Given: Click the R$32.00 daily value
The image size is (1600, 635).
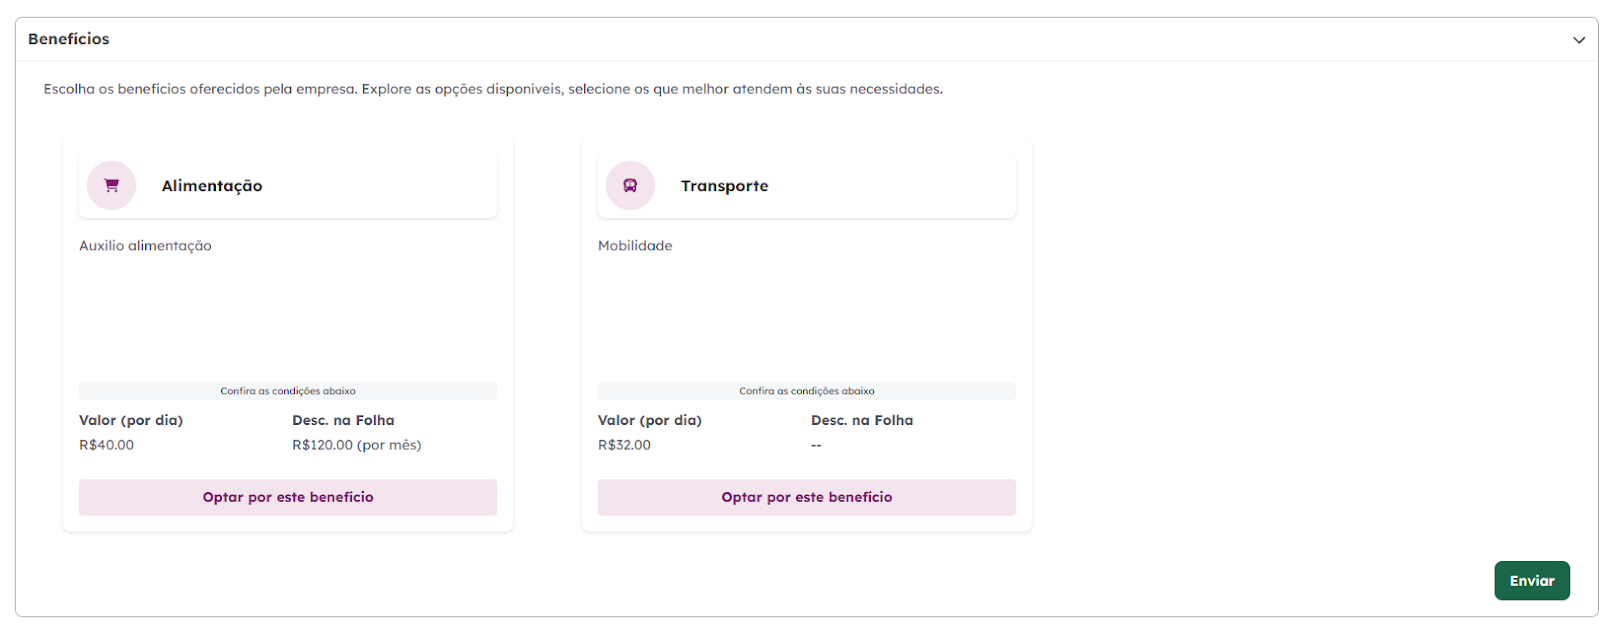Looking at the screenshot, I should [x=624, y=445].
